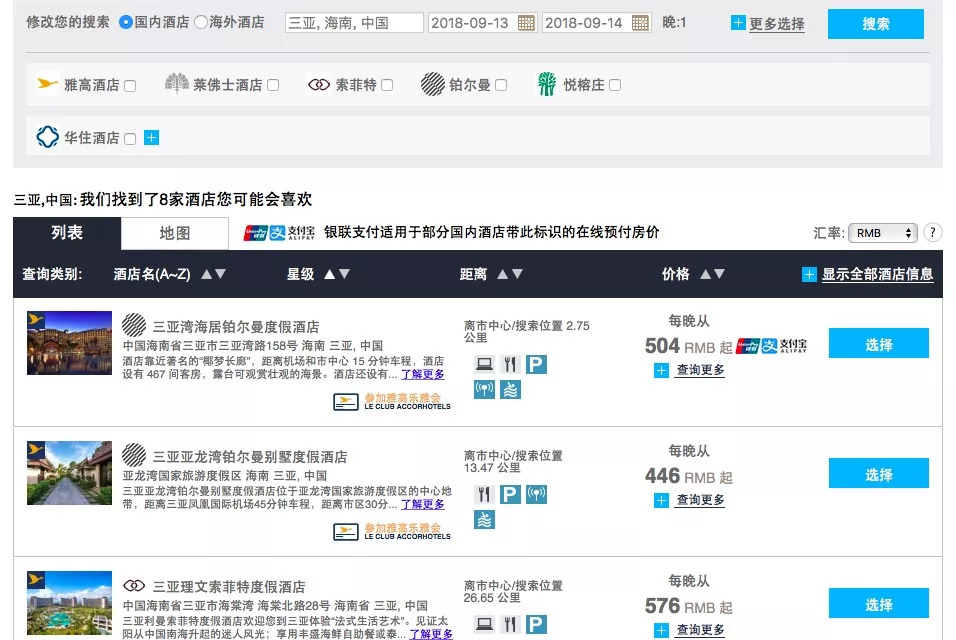Select the 海外酒店 radio button
This screenshot has height=640, width=956.
pyautogui.click(x=201, y=23)
